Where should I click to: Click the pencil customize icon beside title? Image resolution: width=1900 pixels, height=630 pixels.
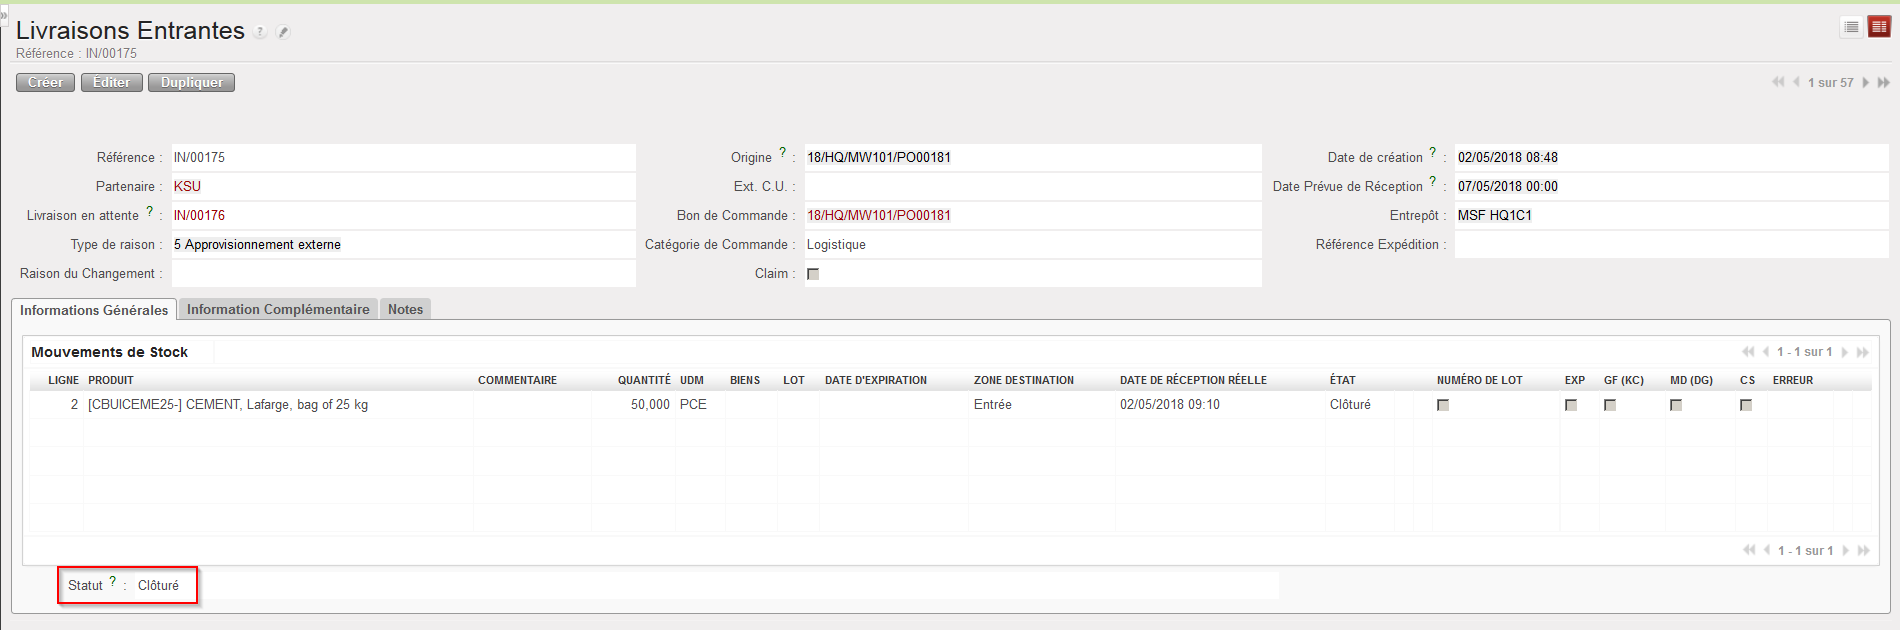[283, 32]
